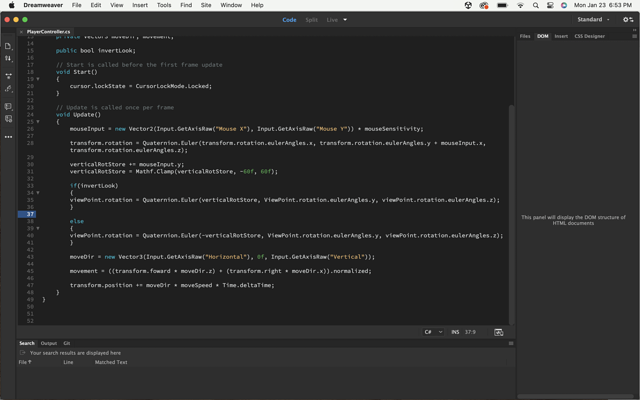Screen dimensions: 640x400
Task: Select the Search tab in bottom panel
Action: [x=27, y=343]
